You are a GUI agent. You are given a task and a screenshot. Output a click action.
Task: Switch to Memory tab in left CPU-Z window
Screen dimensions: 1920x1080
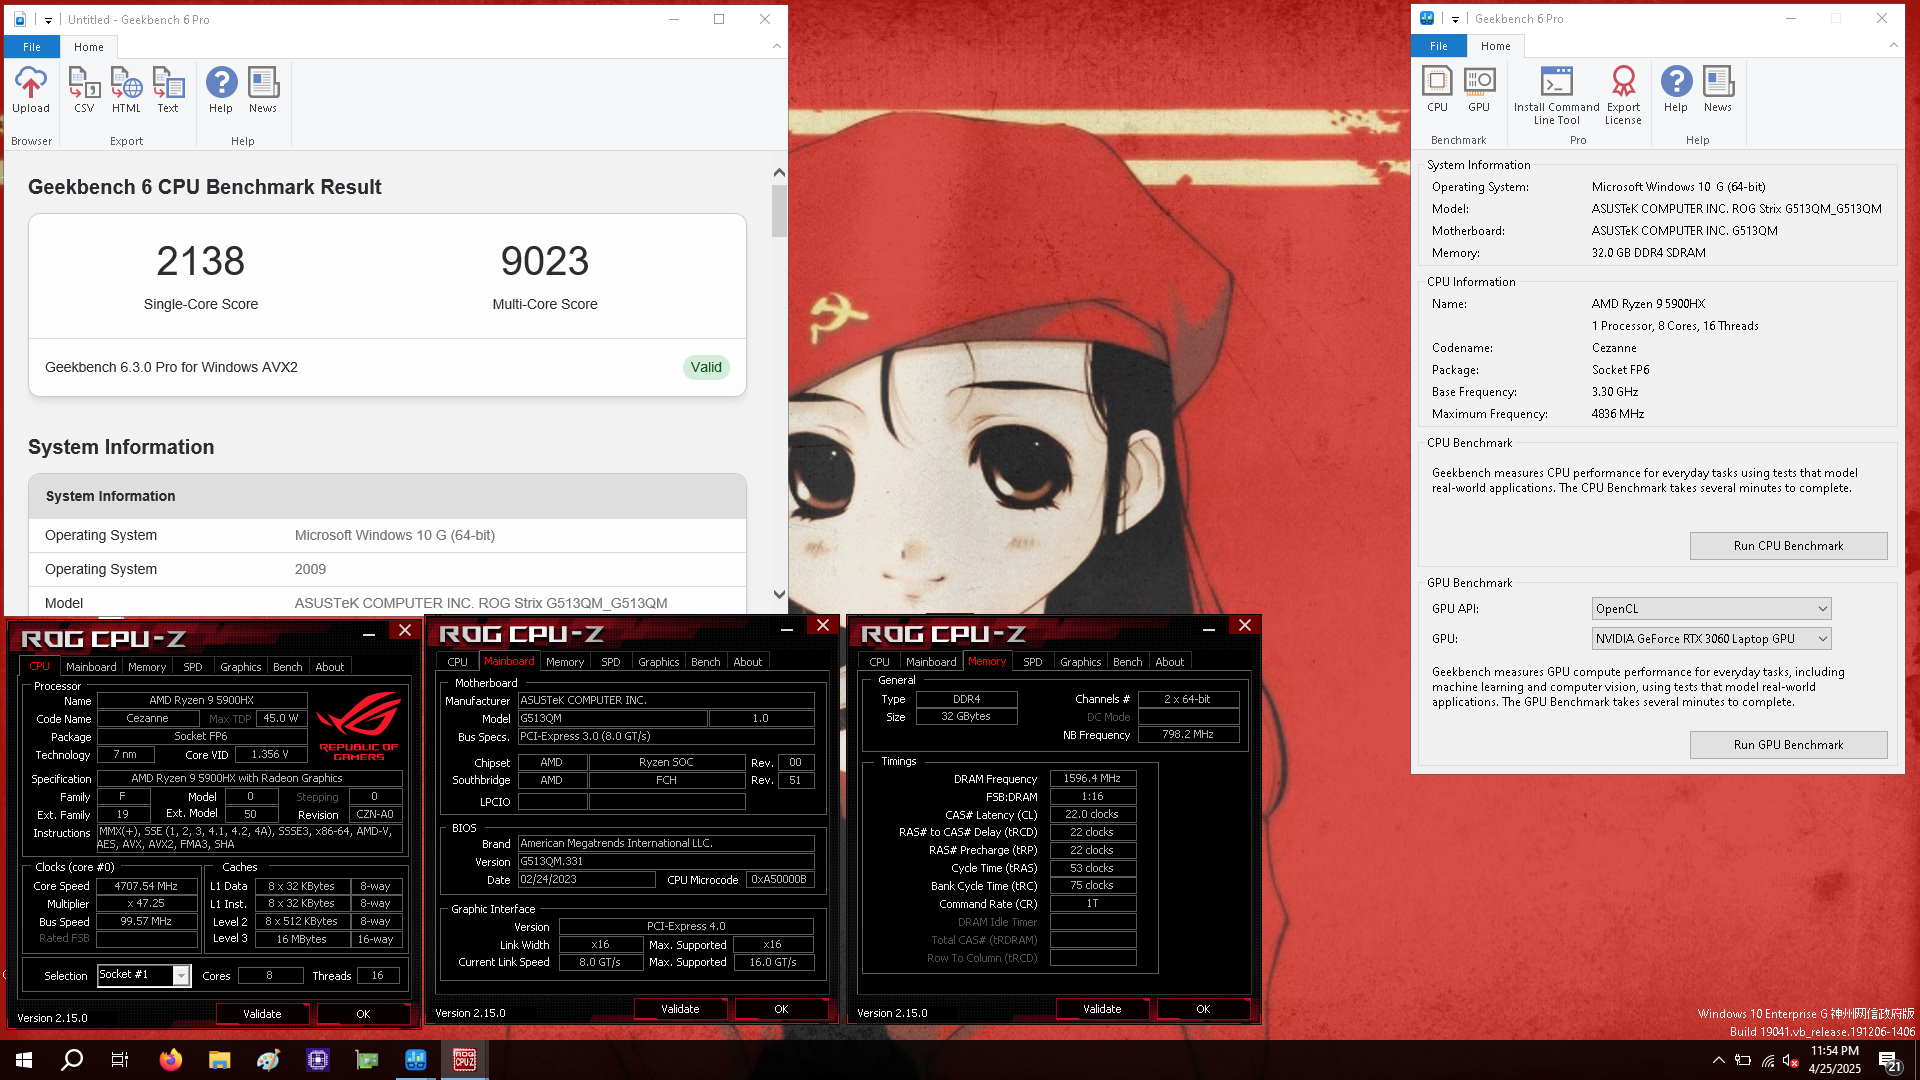click(147, 667)
